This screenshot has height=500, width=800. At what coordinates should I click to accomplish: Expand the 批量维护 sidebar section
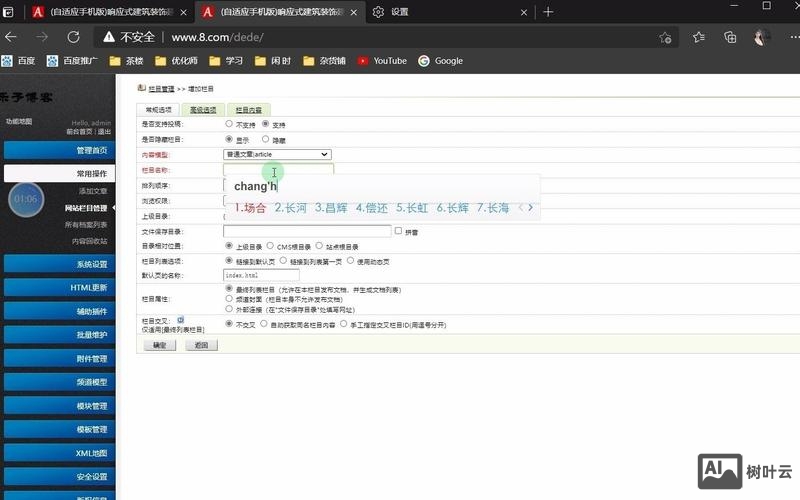(x=59, y=335)
